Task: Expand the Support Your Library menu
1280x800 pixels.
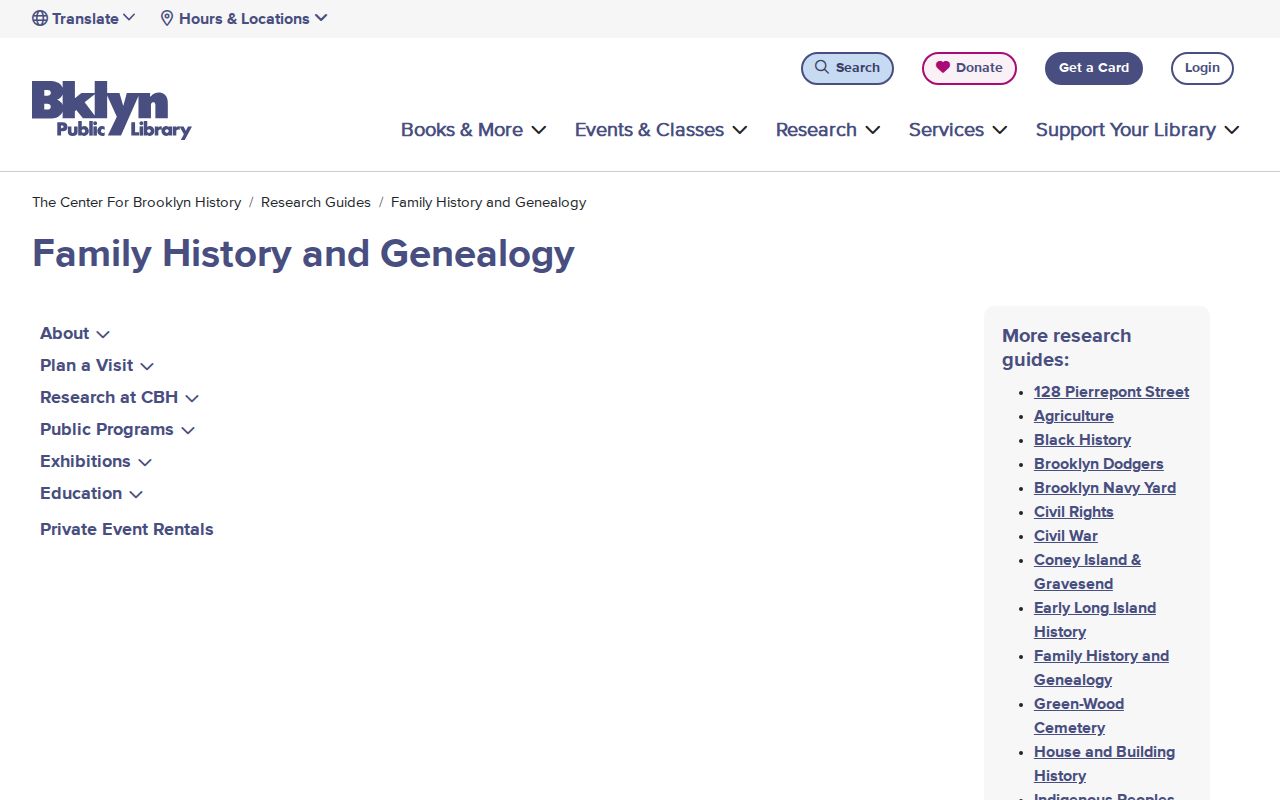Action: (1138, 130)
